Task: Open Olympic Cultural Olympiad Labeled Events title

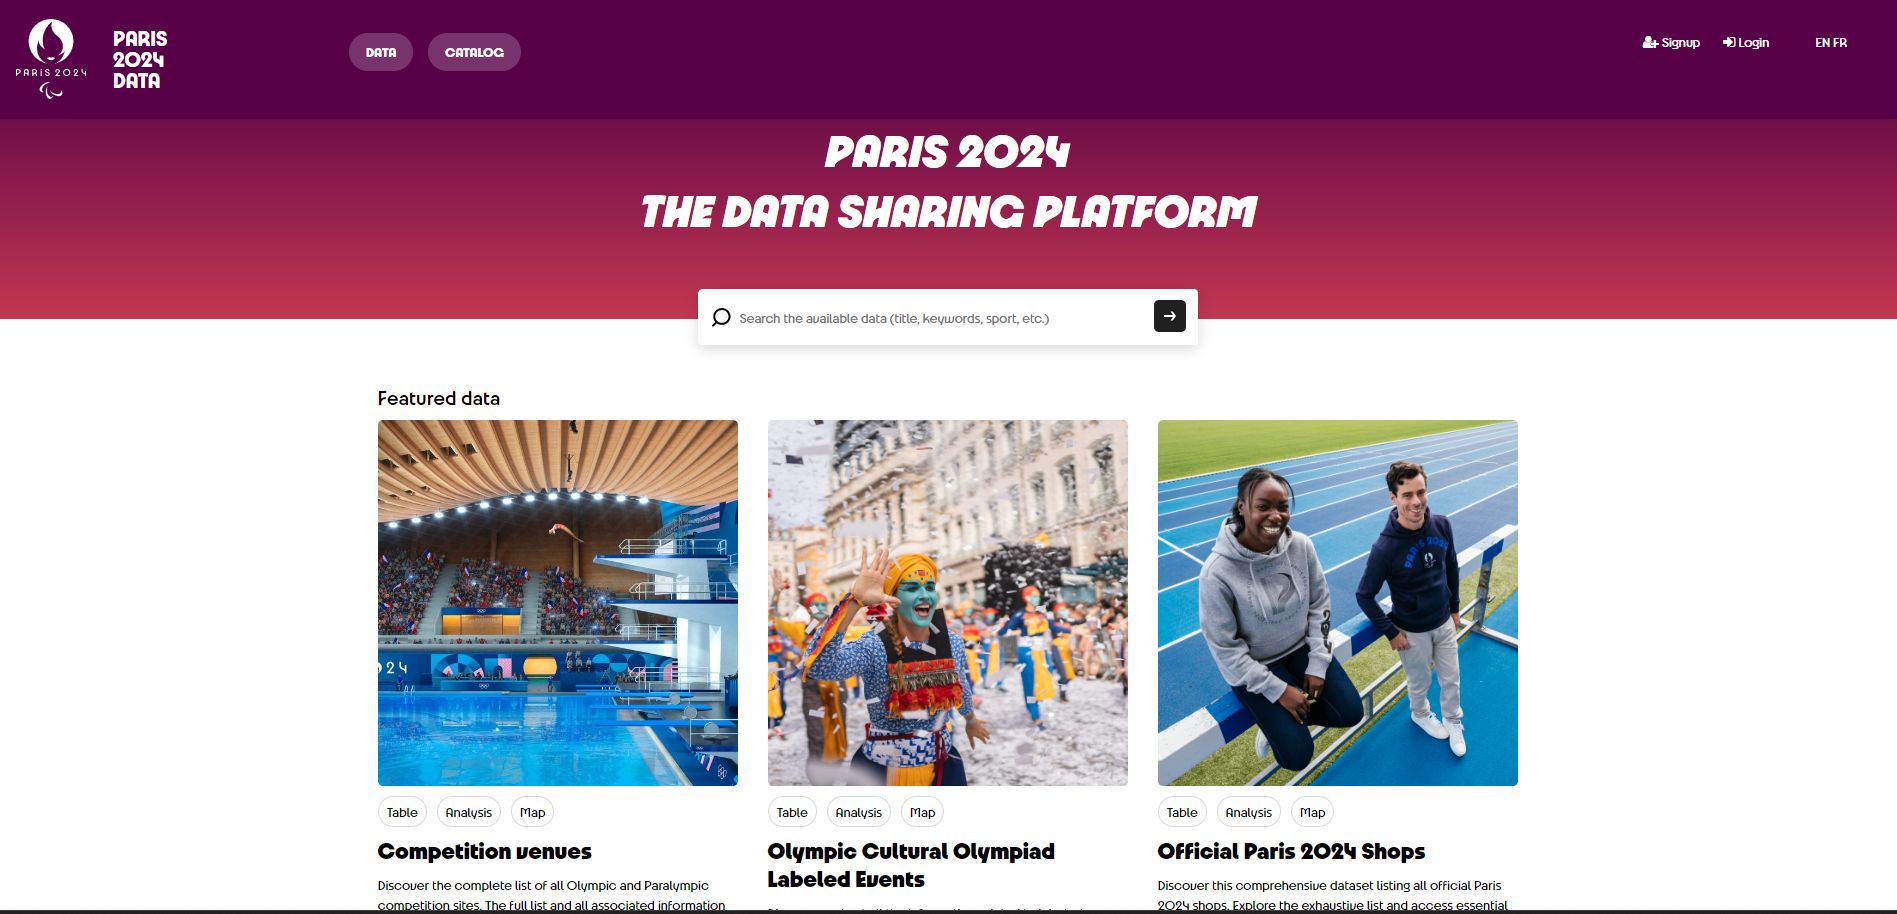Action: [x=911, y=865]
